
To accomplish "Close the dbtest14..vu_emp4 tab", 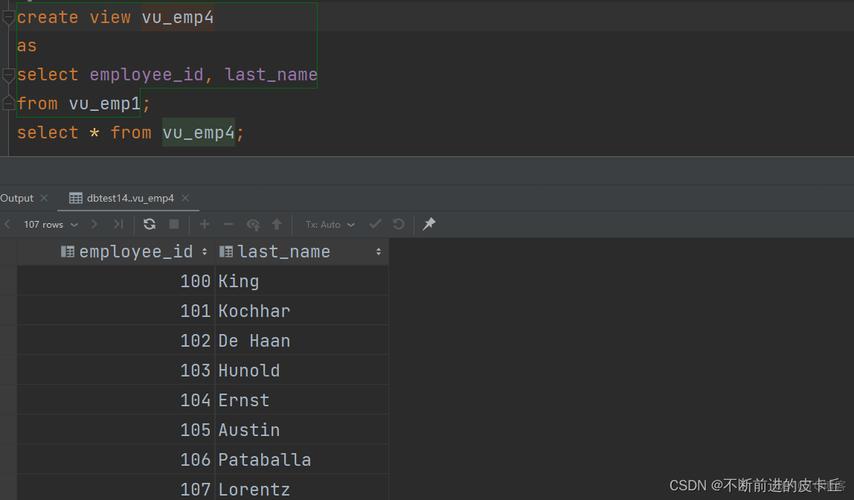I will tap(185, 198).
